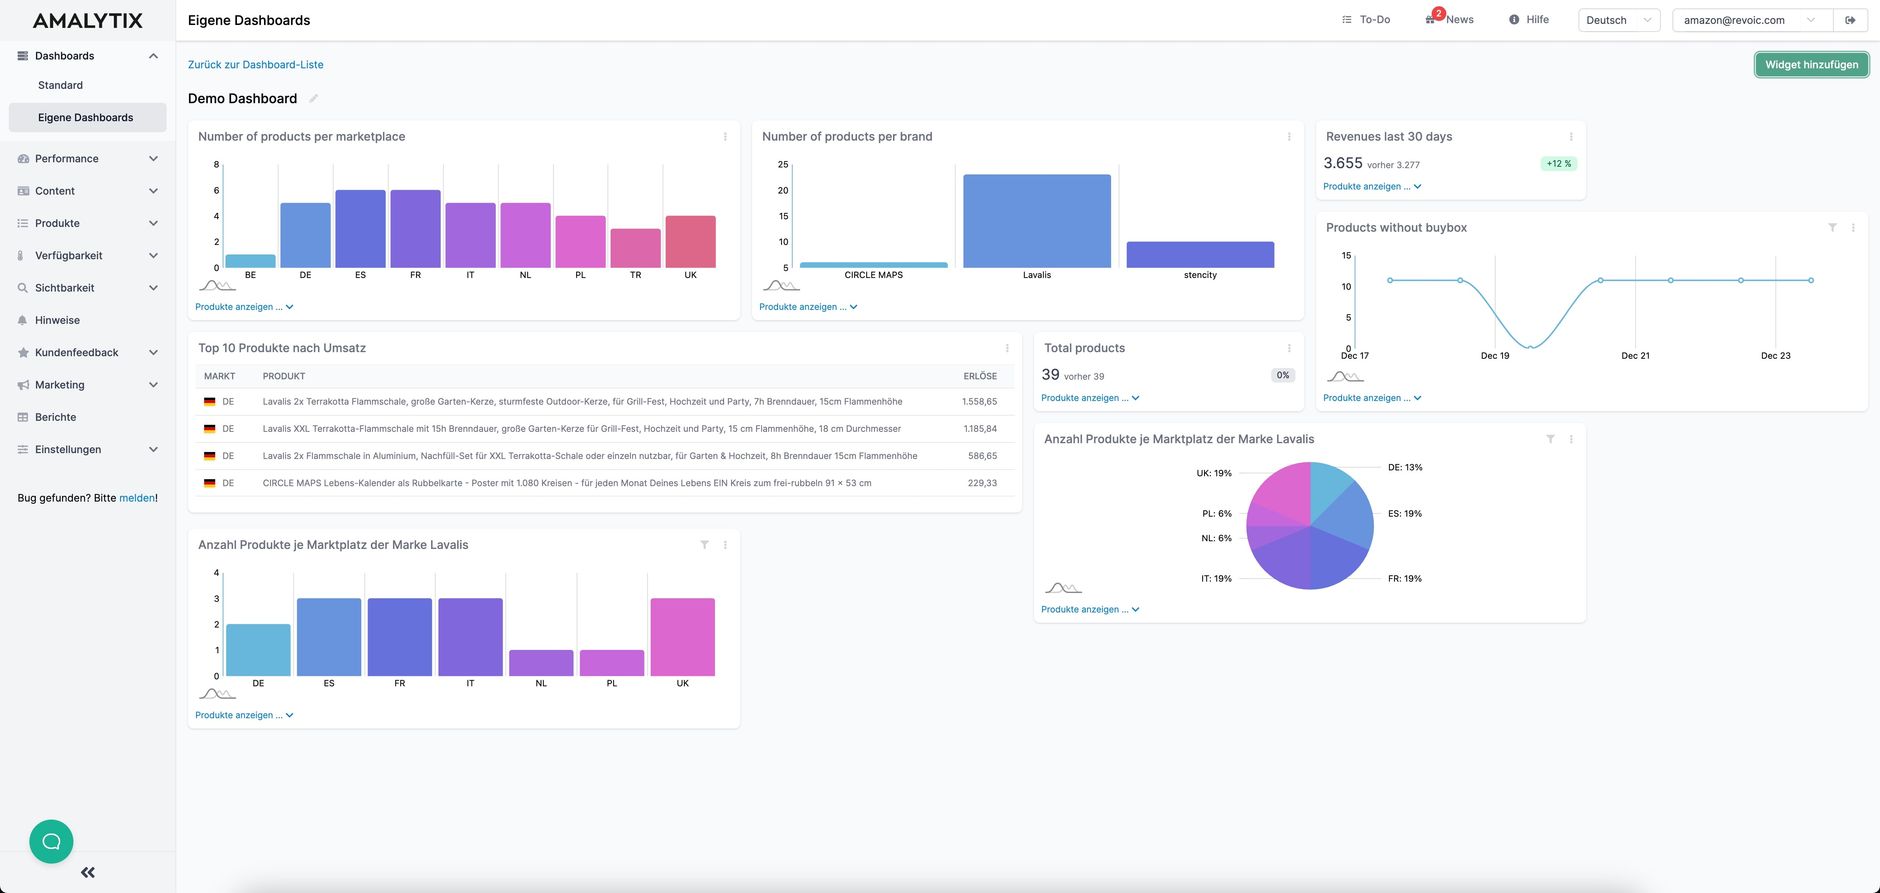Screen dimensions: 1880x893
Task: Expand Produkte anzeigen under Lavalis pie chart
Action: pyautogui.click(x=1090, y=609)
